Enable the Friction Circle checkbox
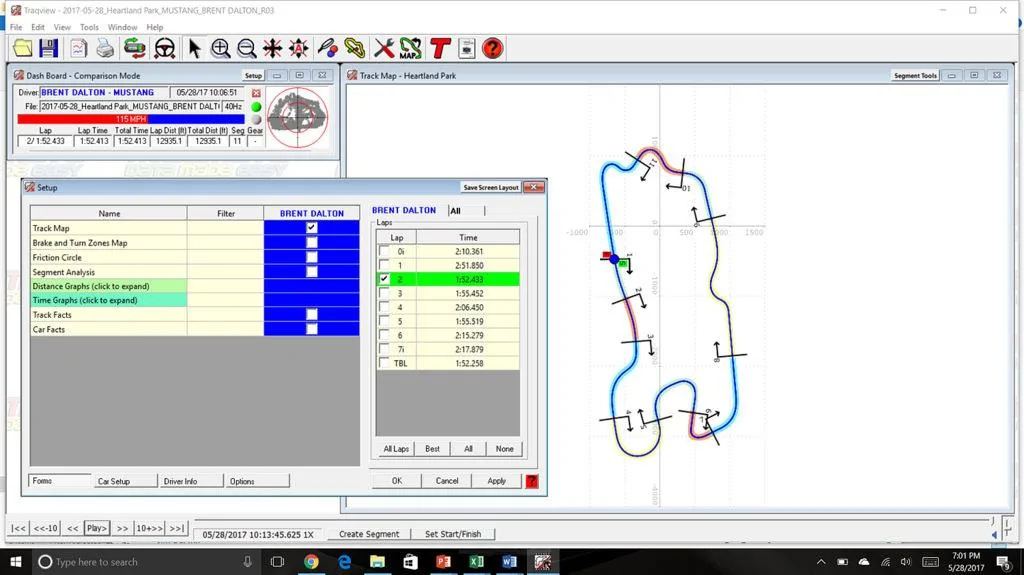 pos(312,257)
